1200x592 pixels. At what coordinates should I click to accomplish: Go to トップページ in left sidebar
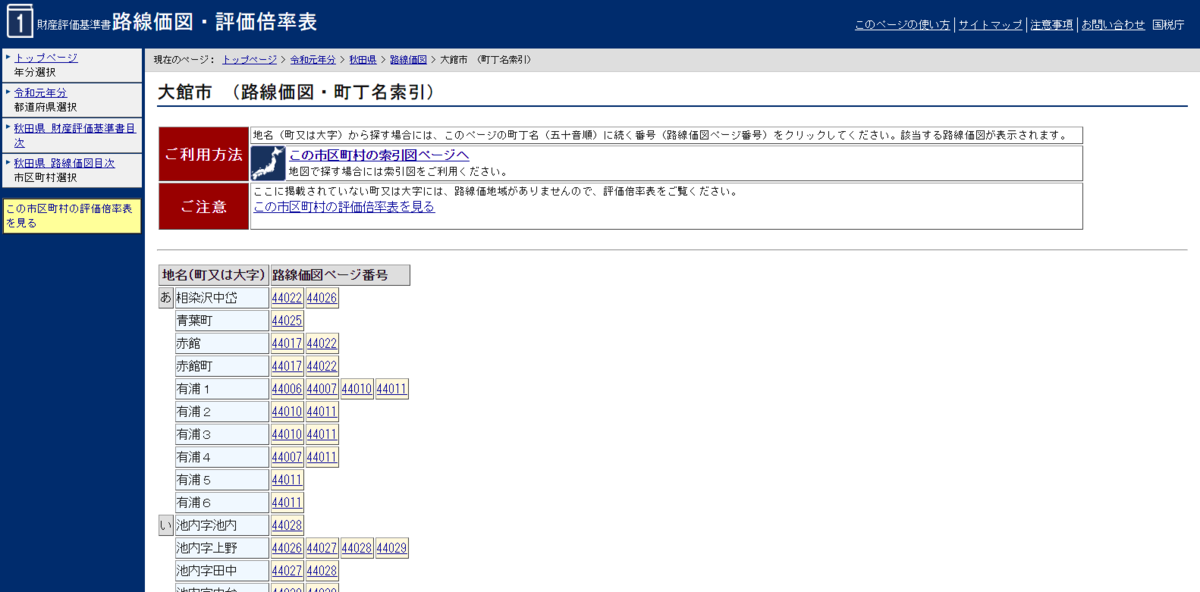click(x=46, y=58)
